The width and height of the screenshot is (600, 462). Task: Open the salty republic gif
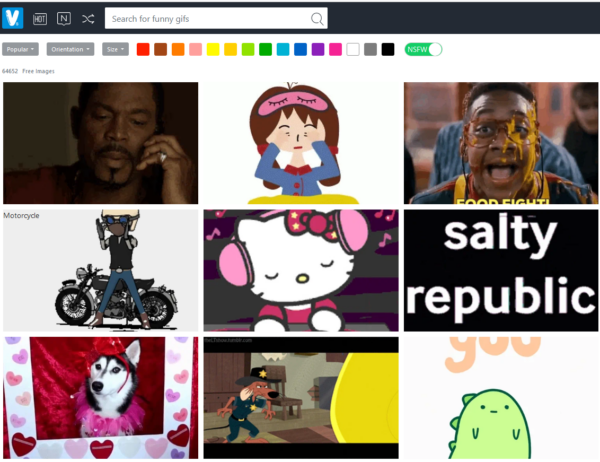point(500,270)
